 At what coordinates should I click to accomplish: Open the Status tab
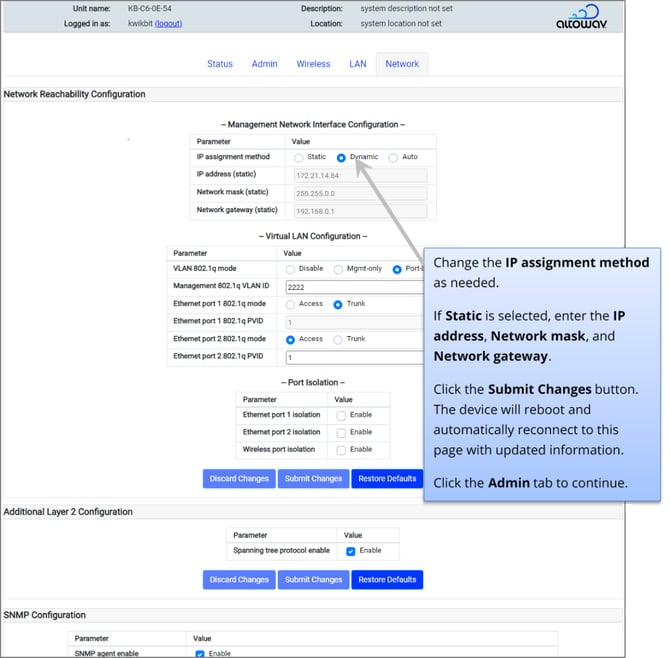(x=220, y=64)
